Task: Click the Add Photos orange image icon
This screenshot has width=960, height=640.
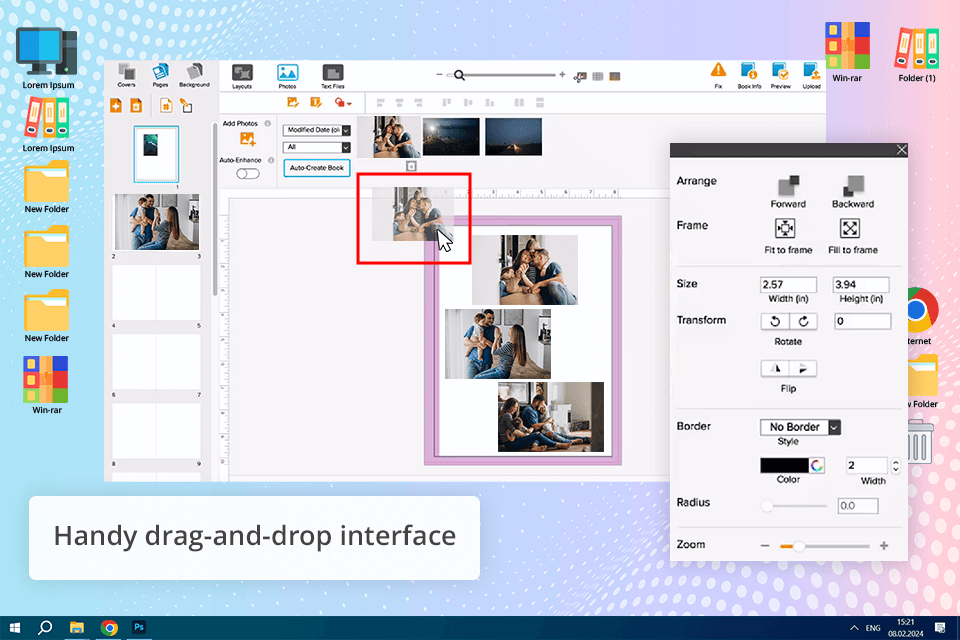Action: 247,139
